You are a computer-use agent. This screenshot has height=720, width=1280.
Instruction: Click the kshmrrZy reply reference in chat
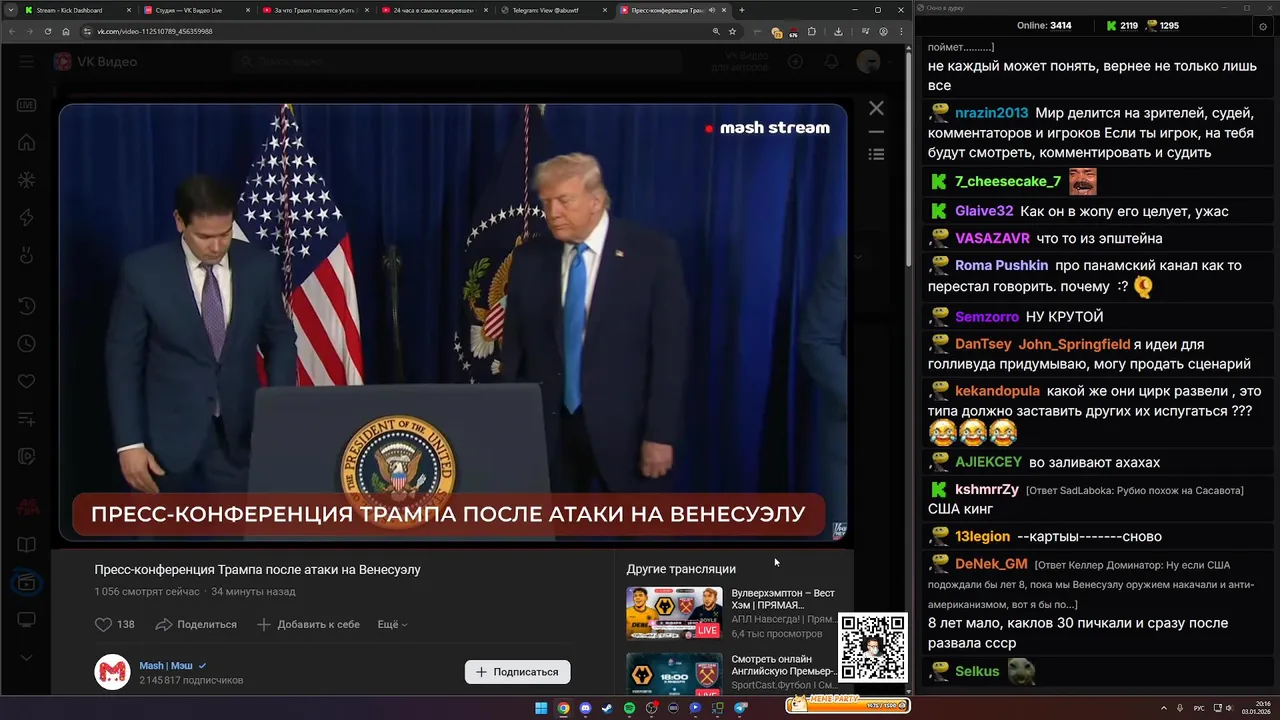pos(1135,490)
